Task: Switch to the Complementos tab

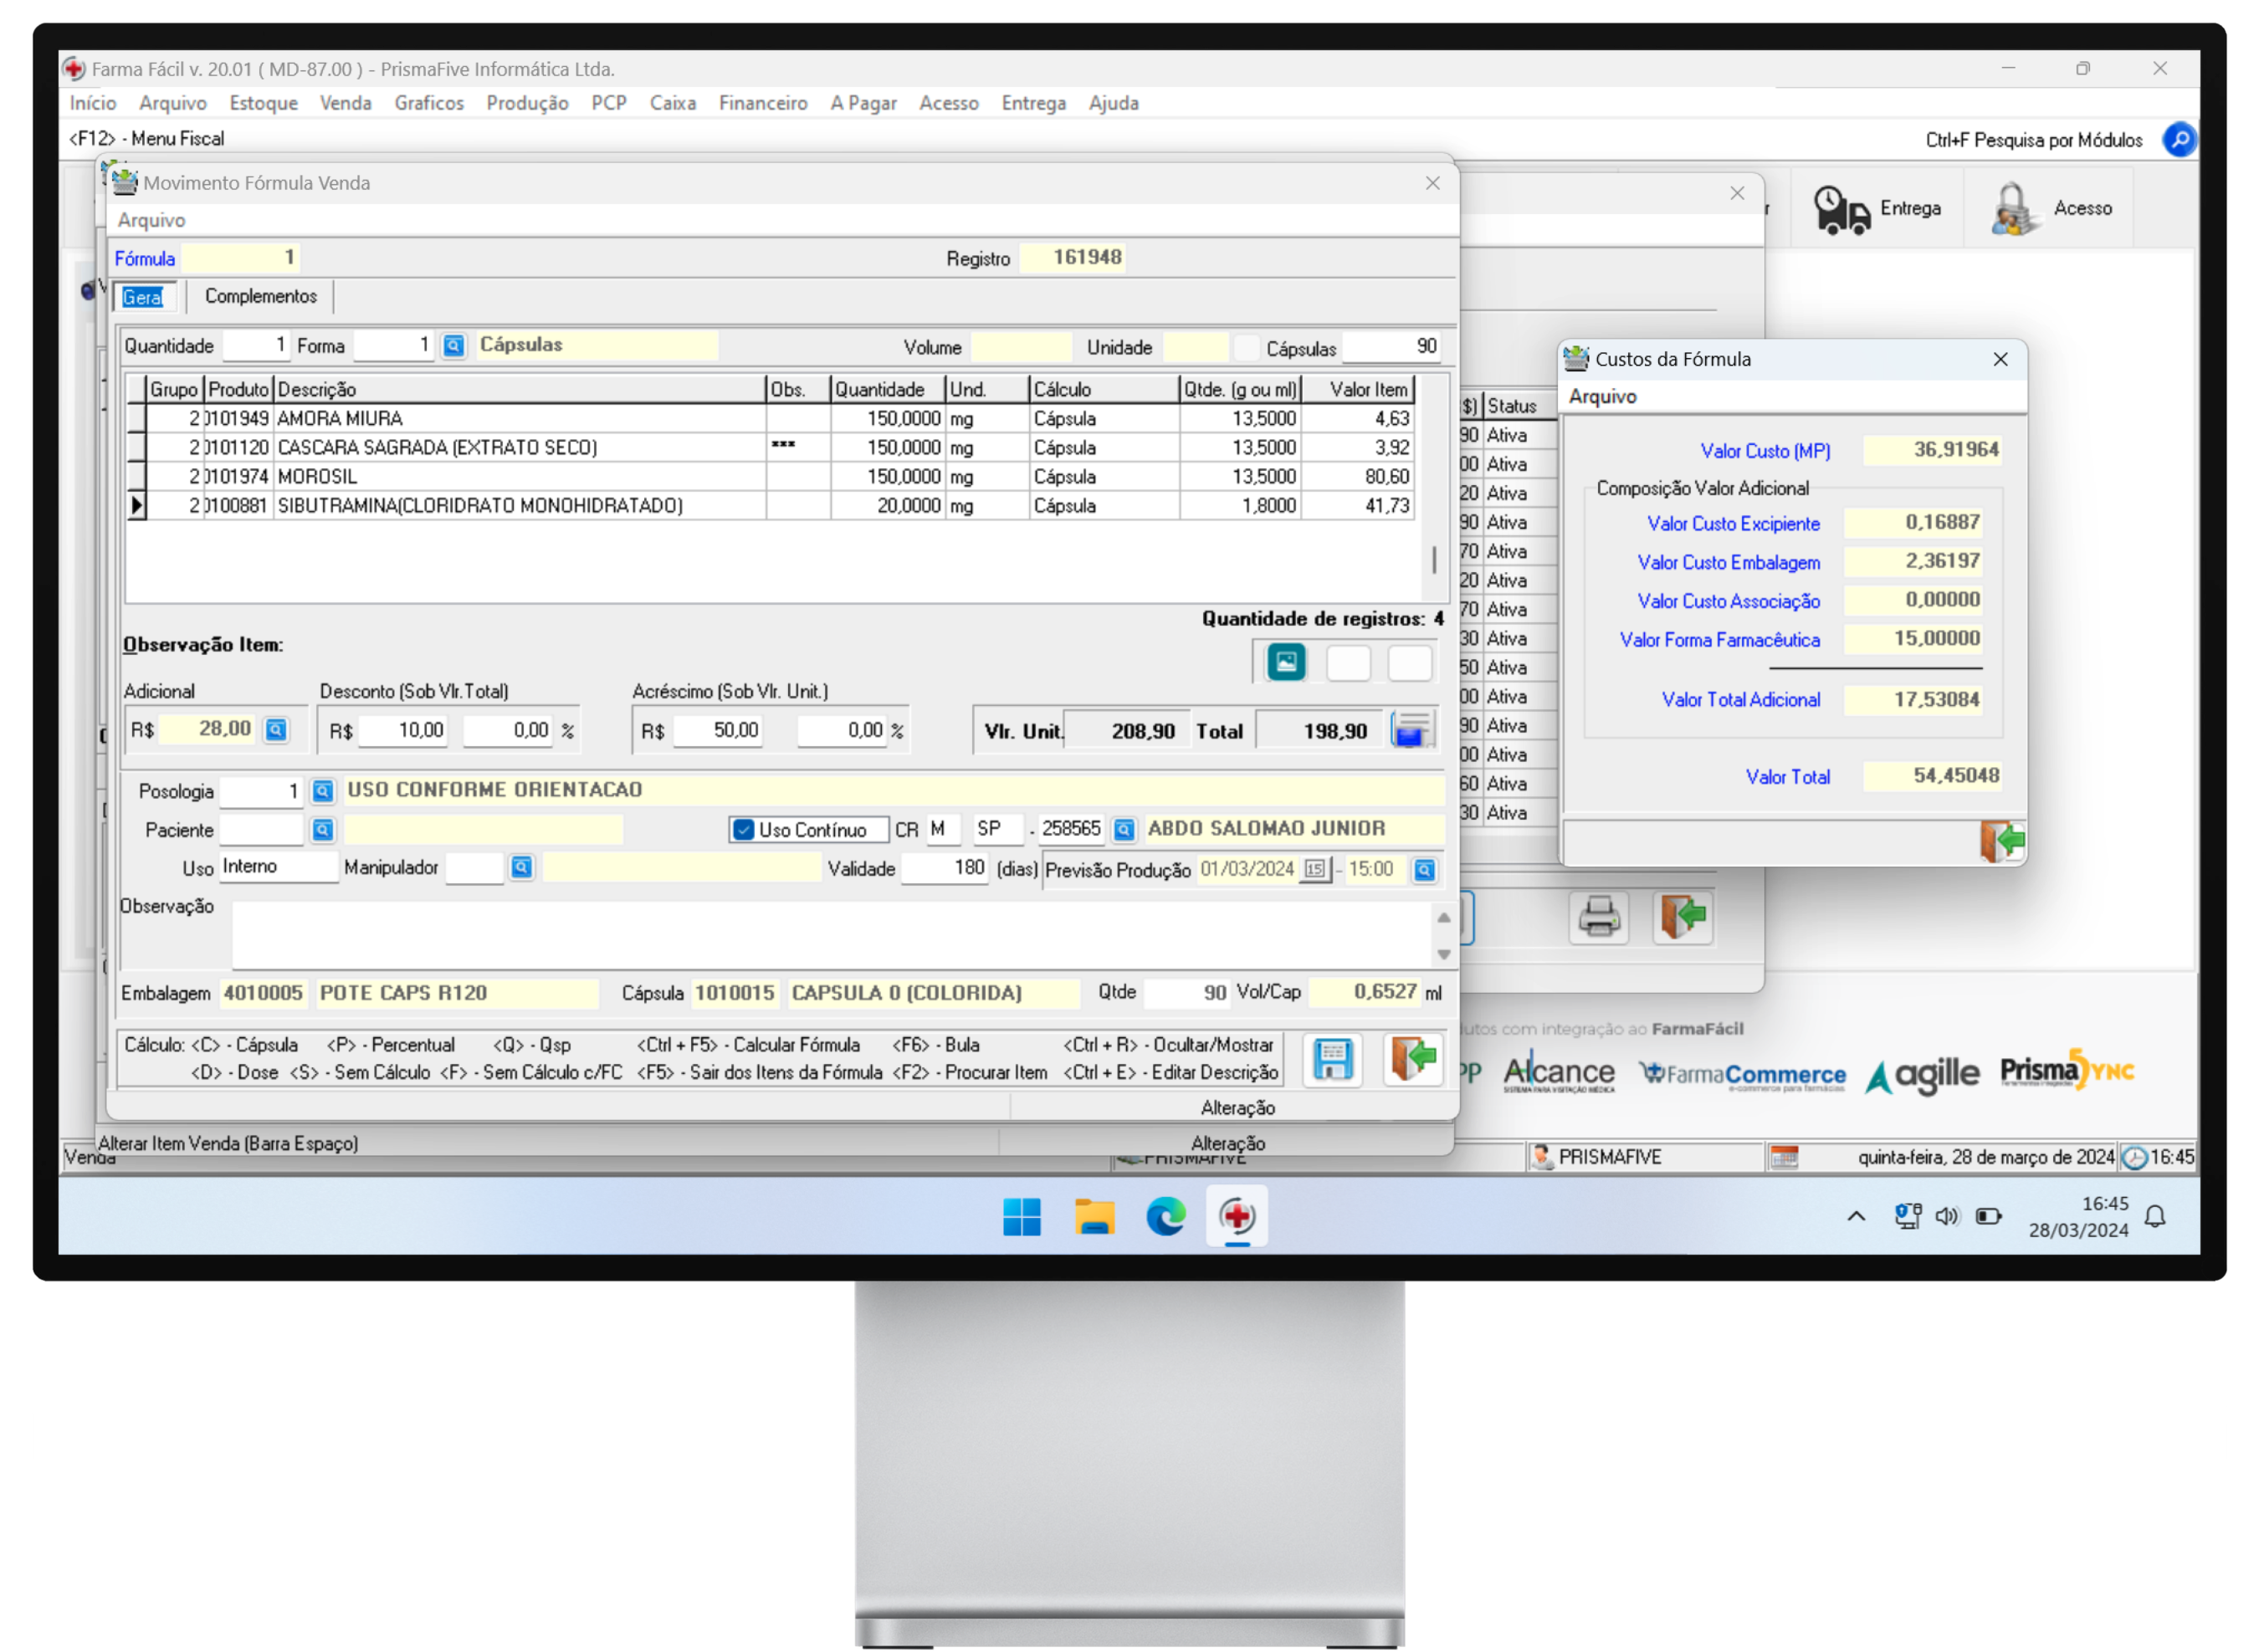Action: [260, 296]
